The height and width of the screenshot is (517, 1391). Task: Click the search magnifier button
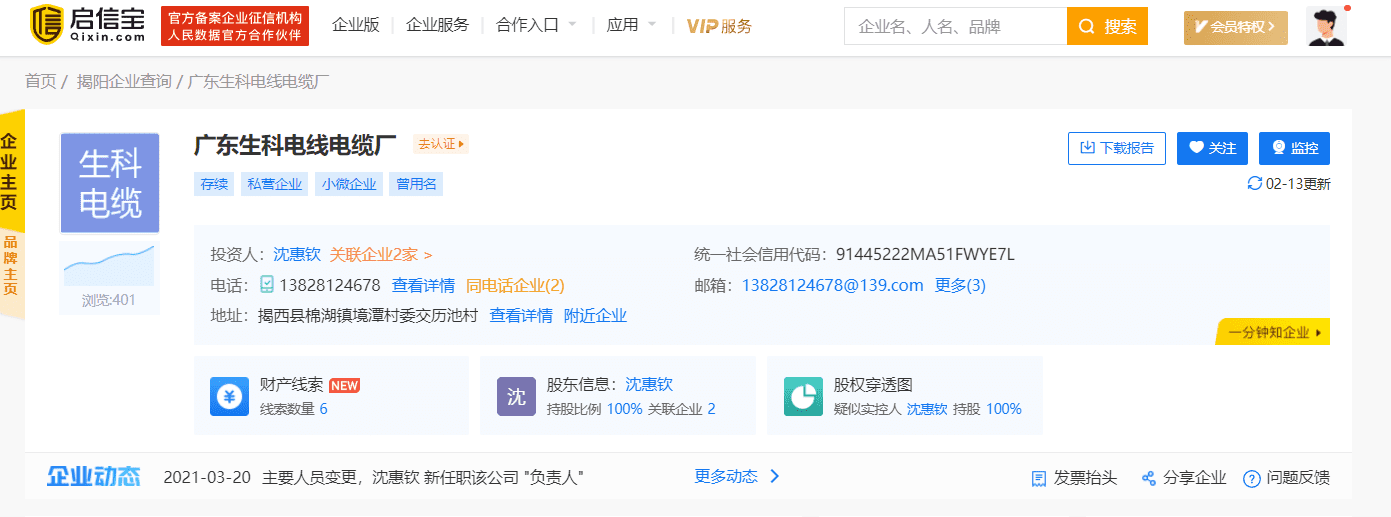[1107, 26]
